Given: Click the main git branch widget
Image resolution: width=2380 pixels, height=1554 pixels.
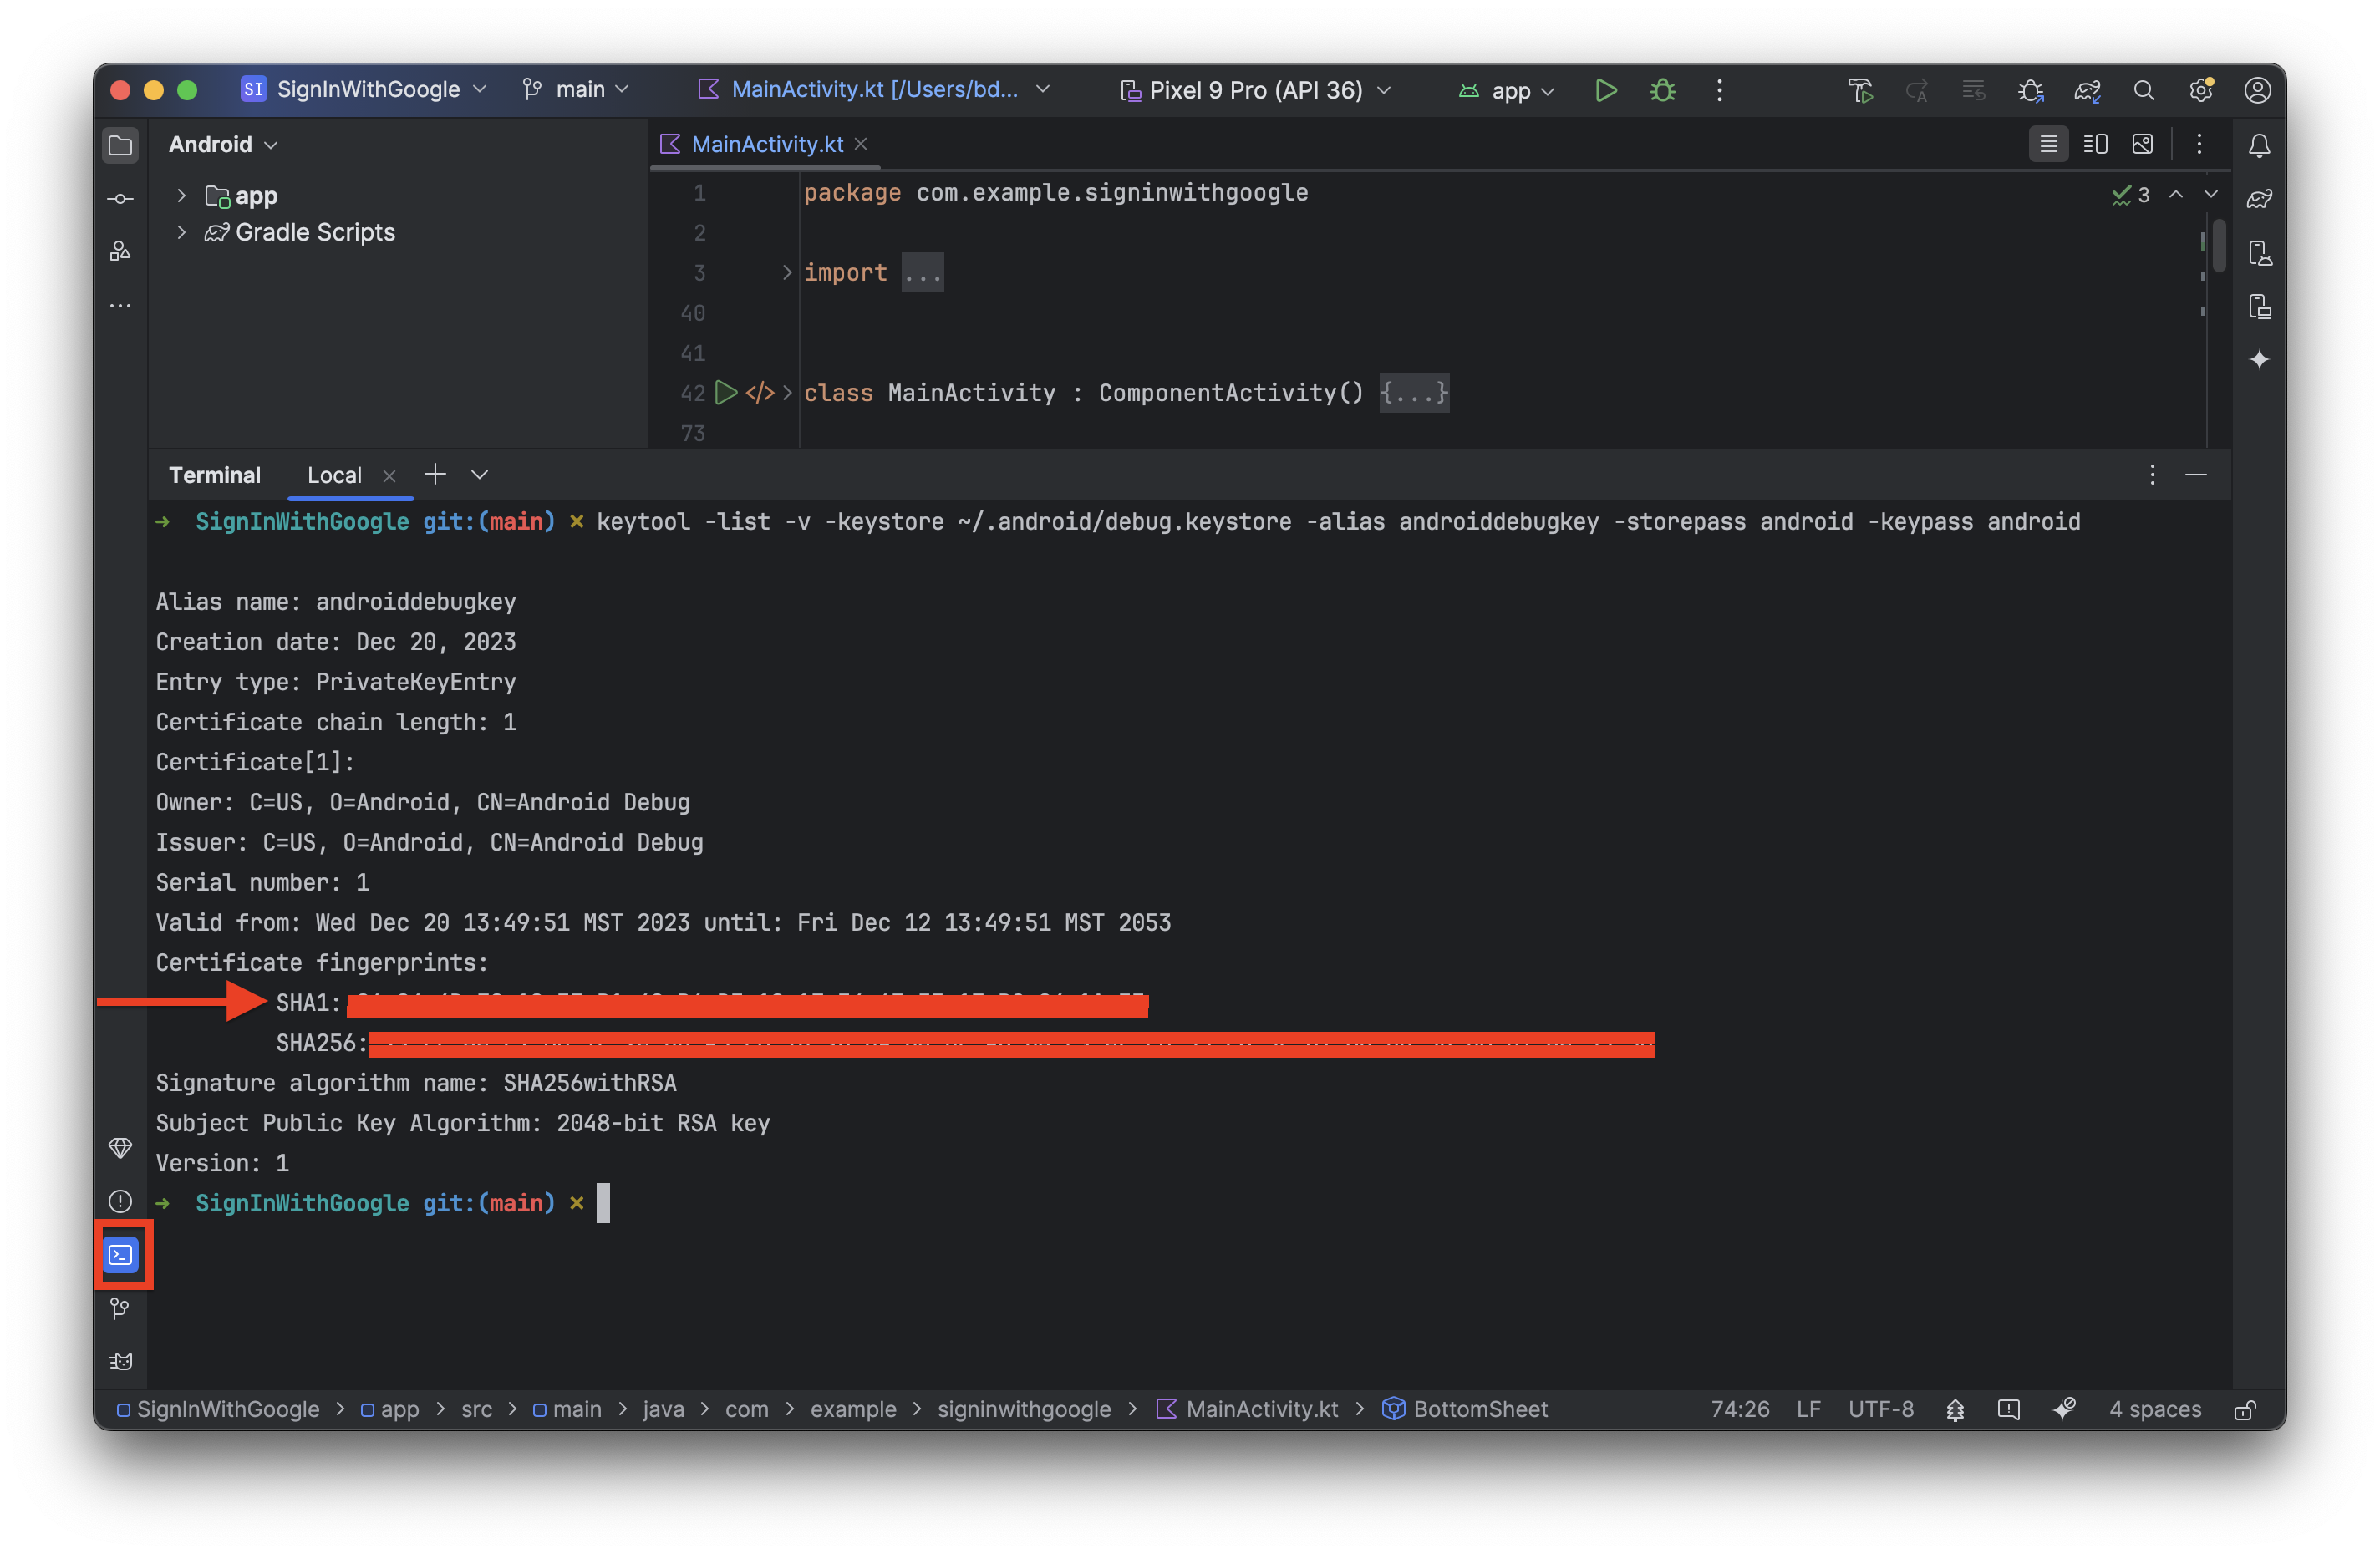Looking at the screenshot, I should (577, 89).
